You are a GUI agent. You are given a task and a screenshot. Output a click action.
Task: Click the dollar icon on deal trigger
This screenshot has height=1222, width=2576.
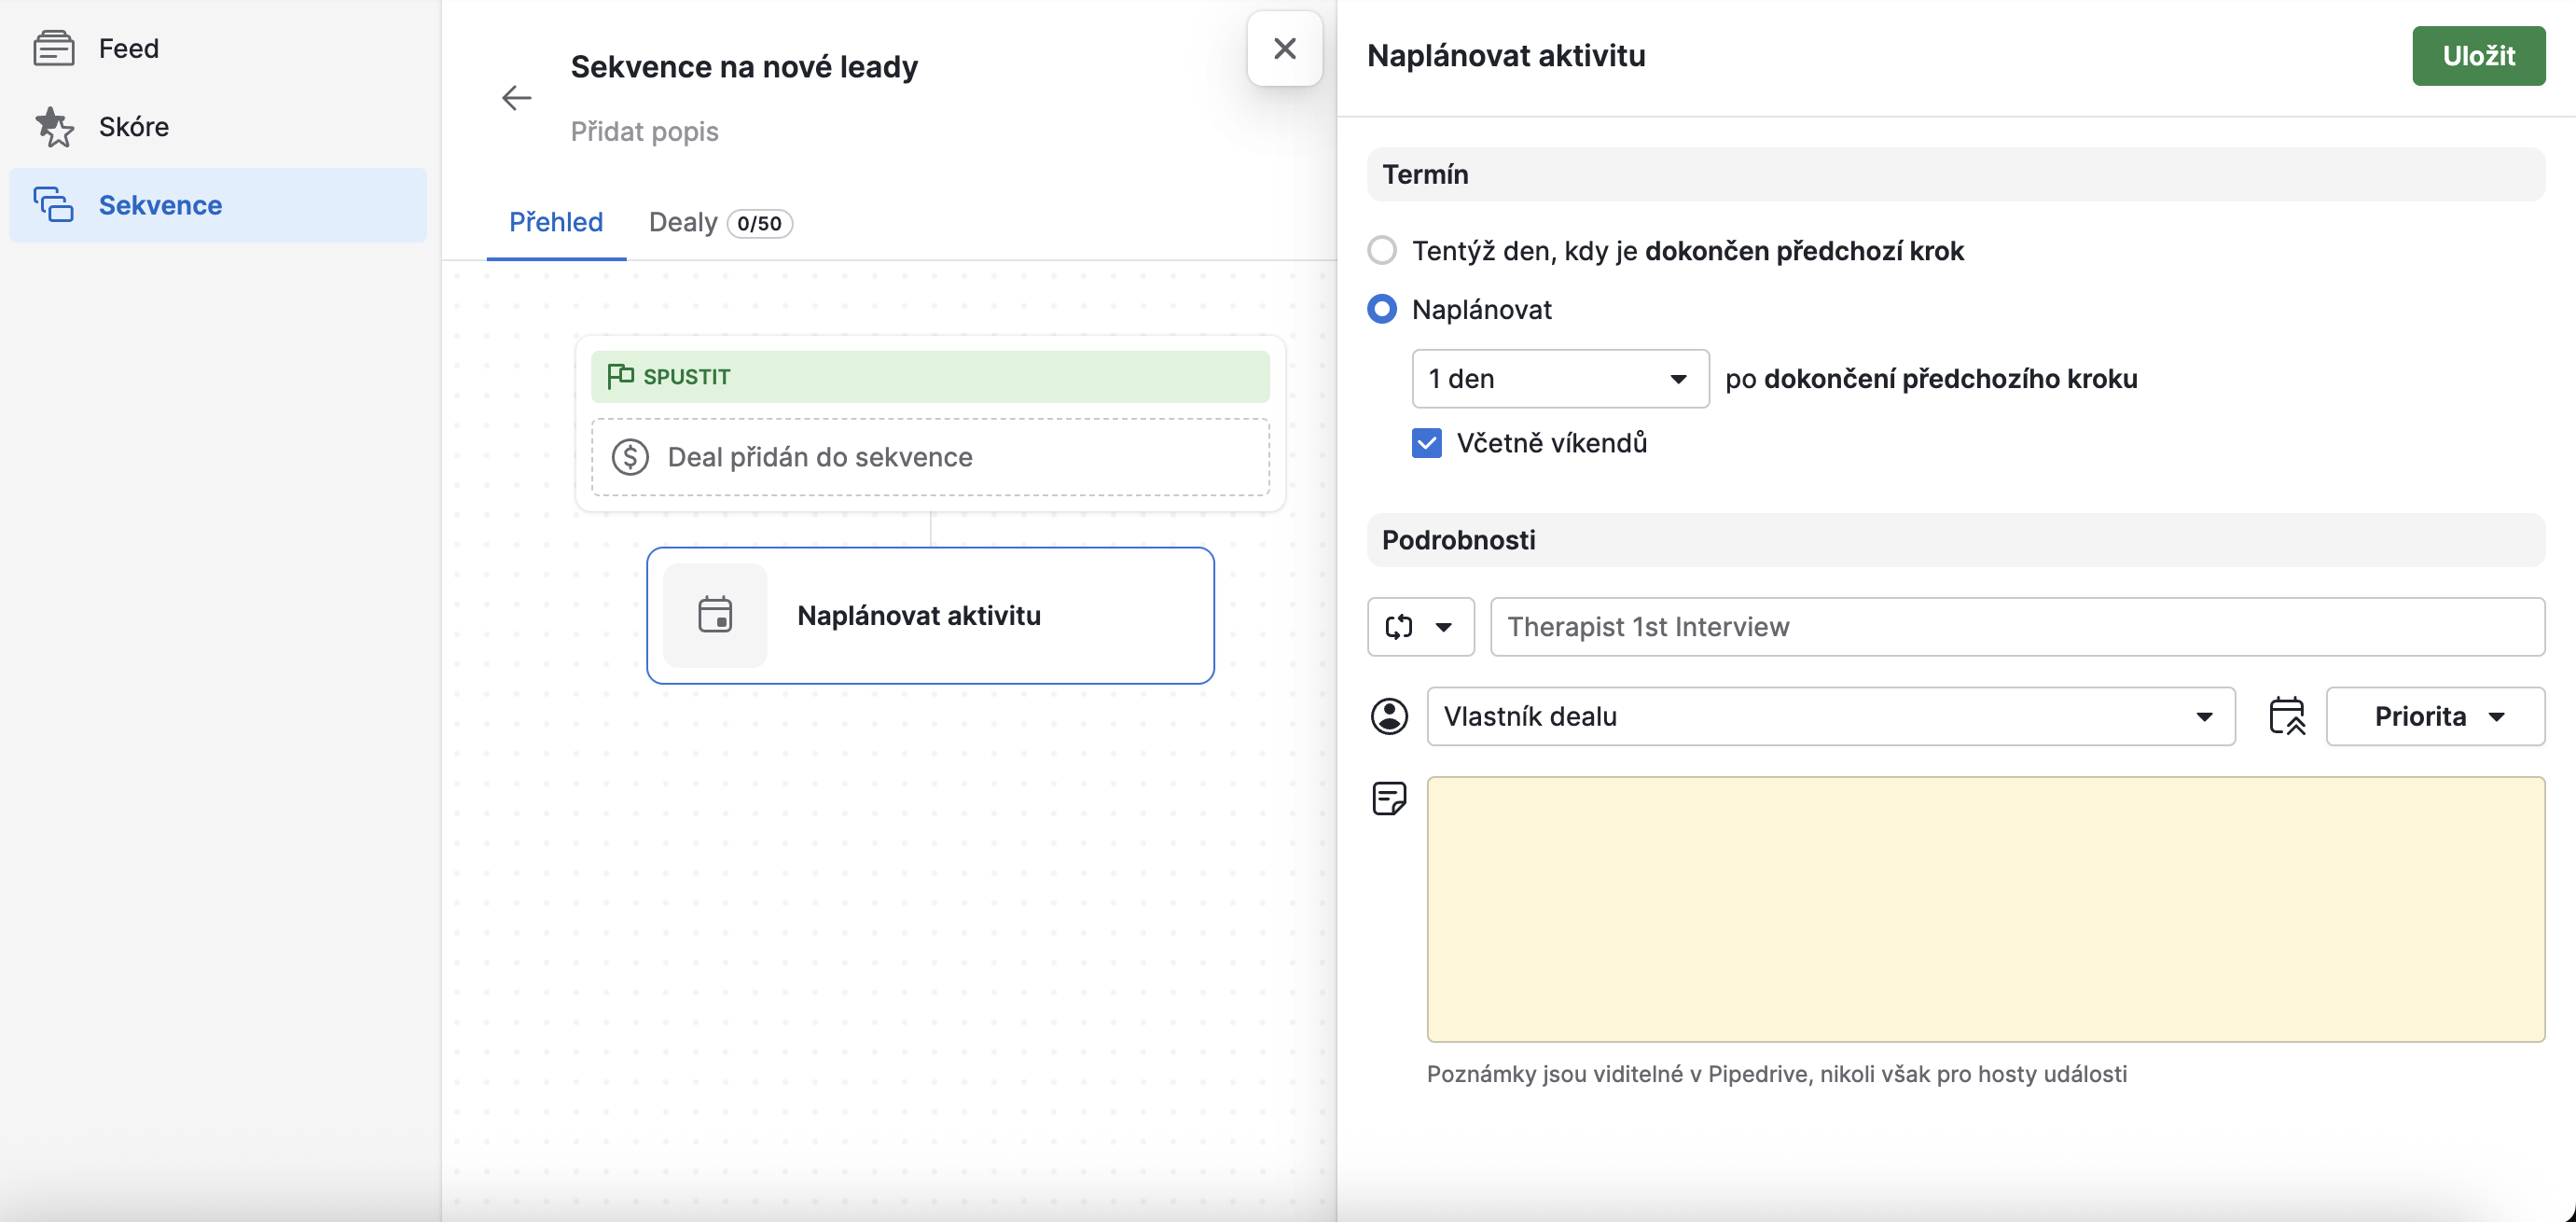point(630,457)
